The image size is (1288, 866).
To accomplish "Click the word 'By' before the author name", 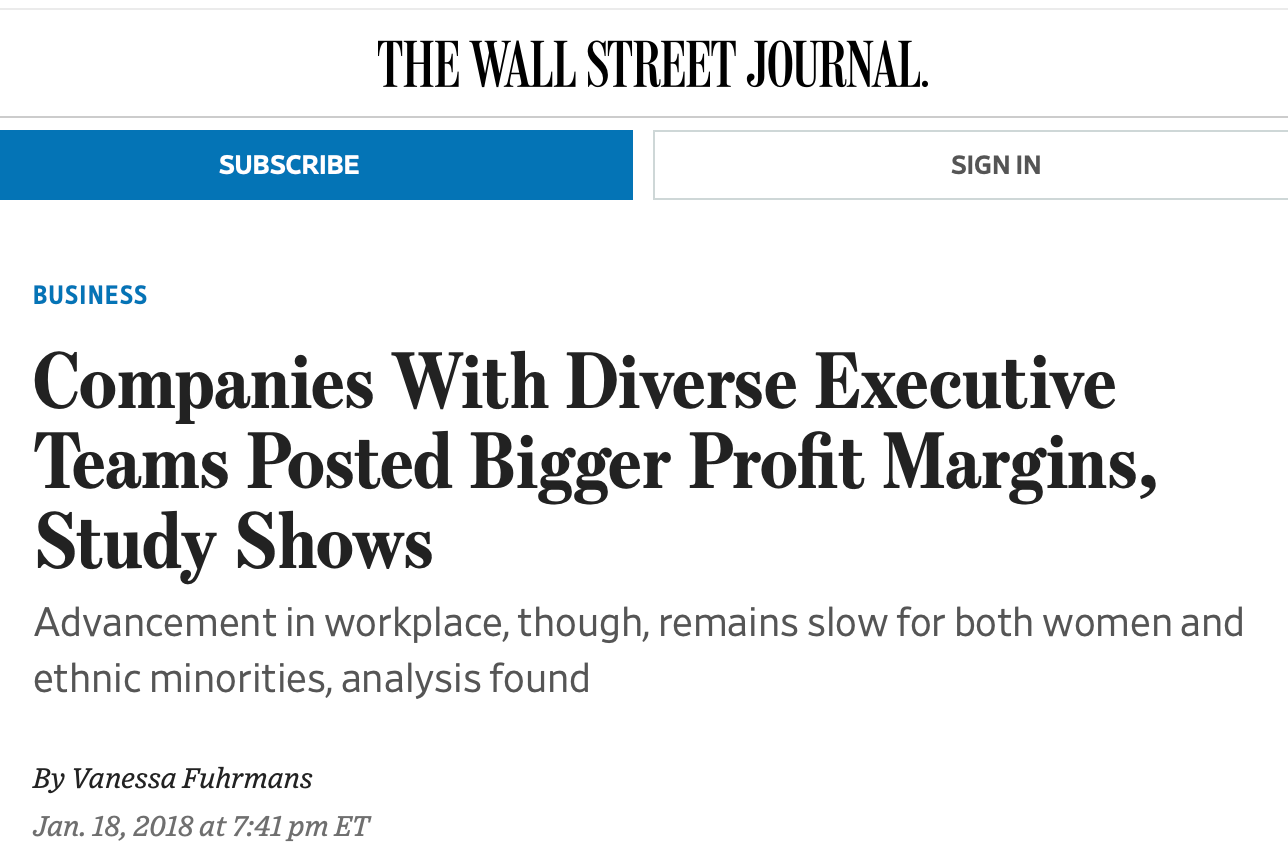I will [49, 777].
